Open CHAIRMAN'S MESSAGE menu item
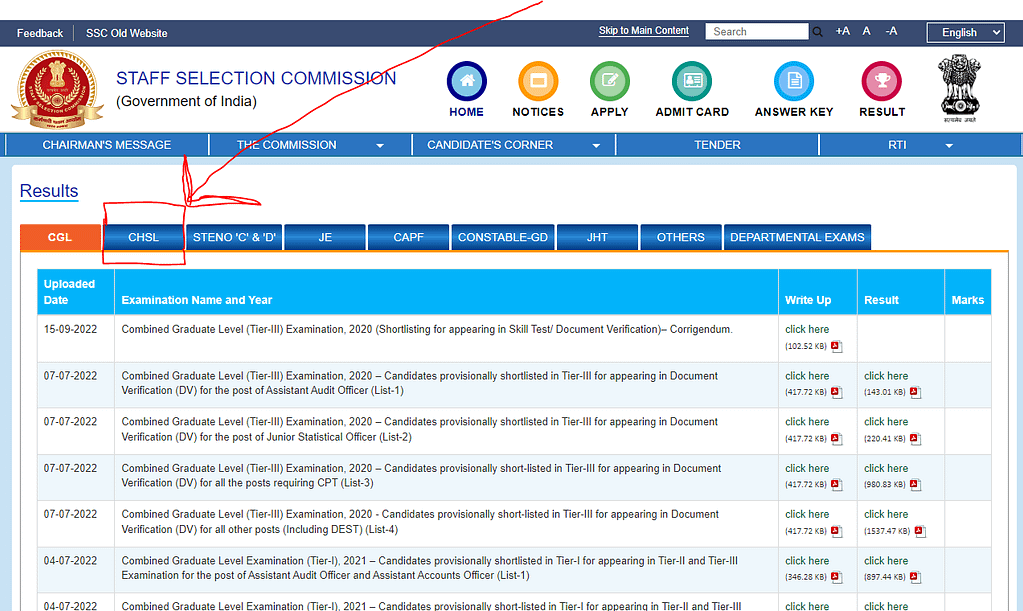 click(x=107, y=145)
